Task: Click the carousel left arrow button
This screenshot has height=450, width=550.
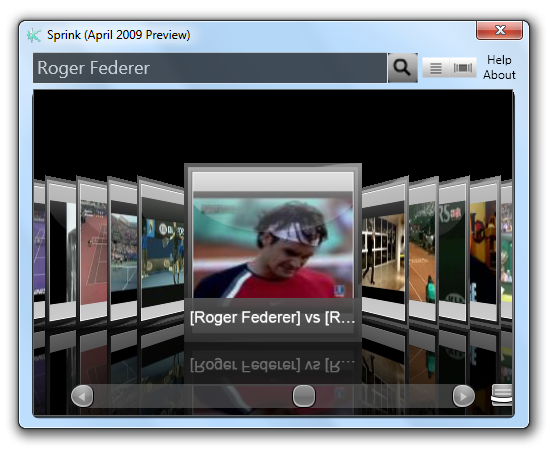Action: (x=82, y=396)
